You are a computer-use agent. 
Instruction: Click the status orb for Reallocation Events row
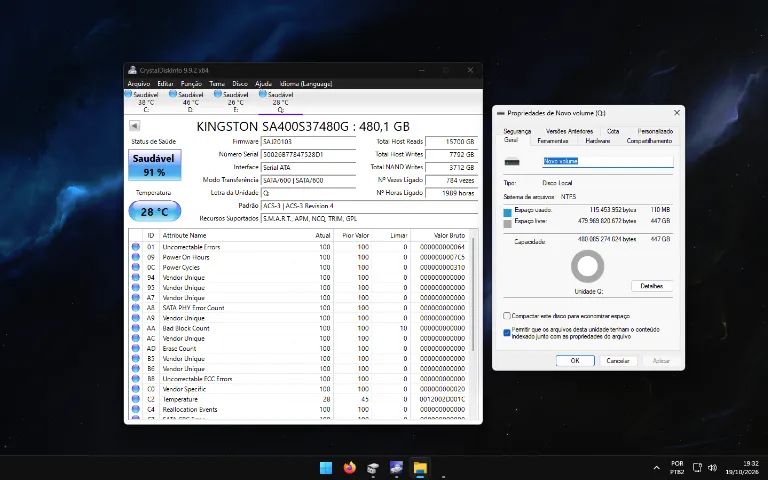[136, 409]
